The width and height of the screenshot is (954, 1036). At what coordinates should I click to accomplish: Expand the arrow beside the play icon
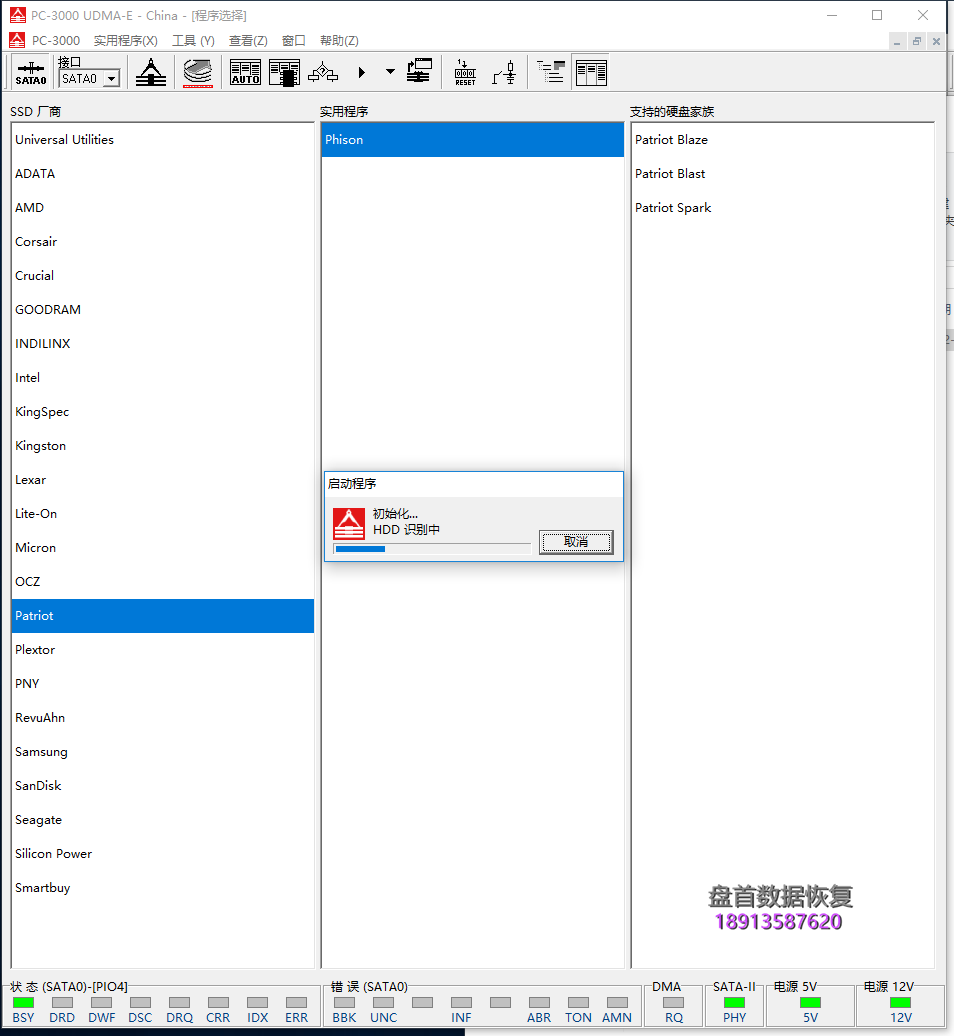390,71
